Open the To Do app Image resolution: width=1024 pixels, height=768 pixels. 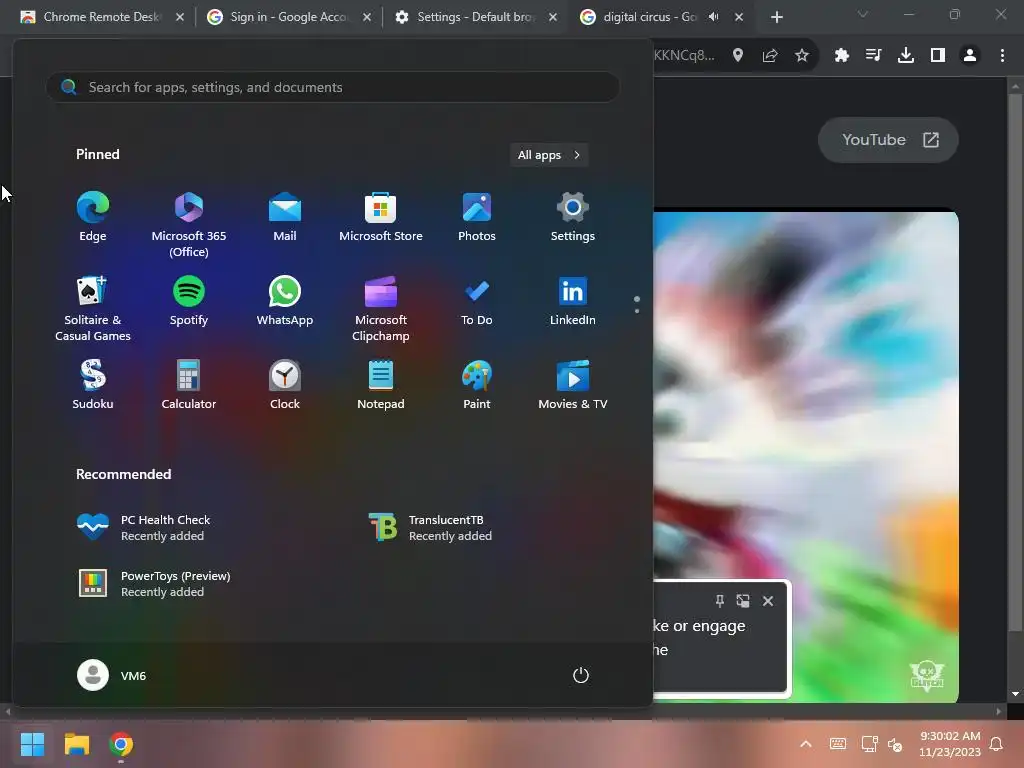[477, 300]
